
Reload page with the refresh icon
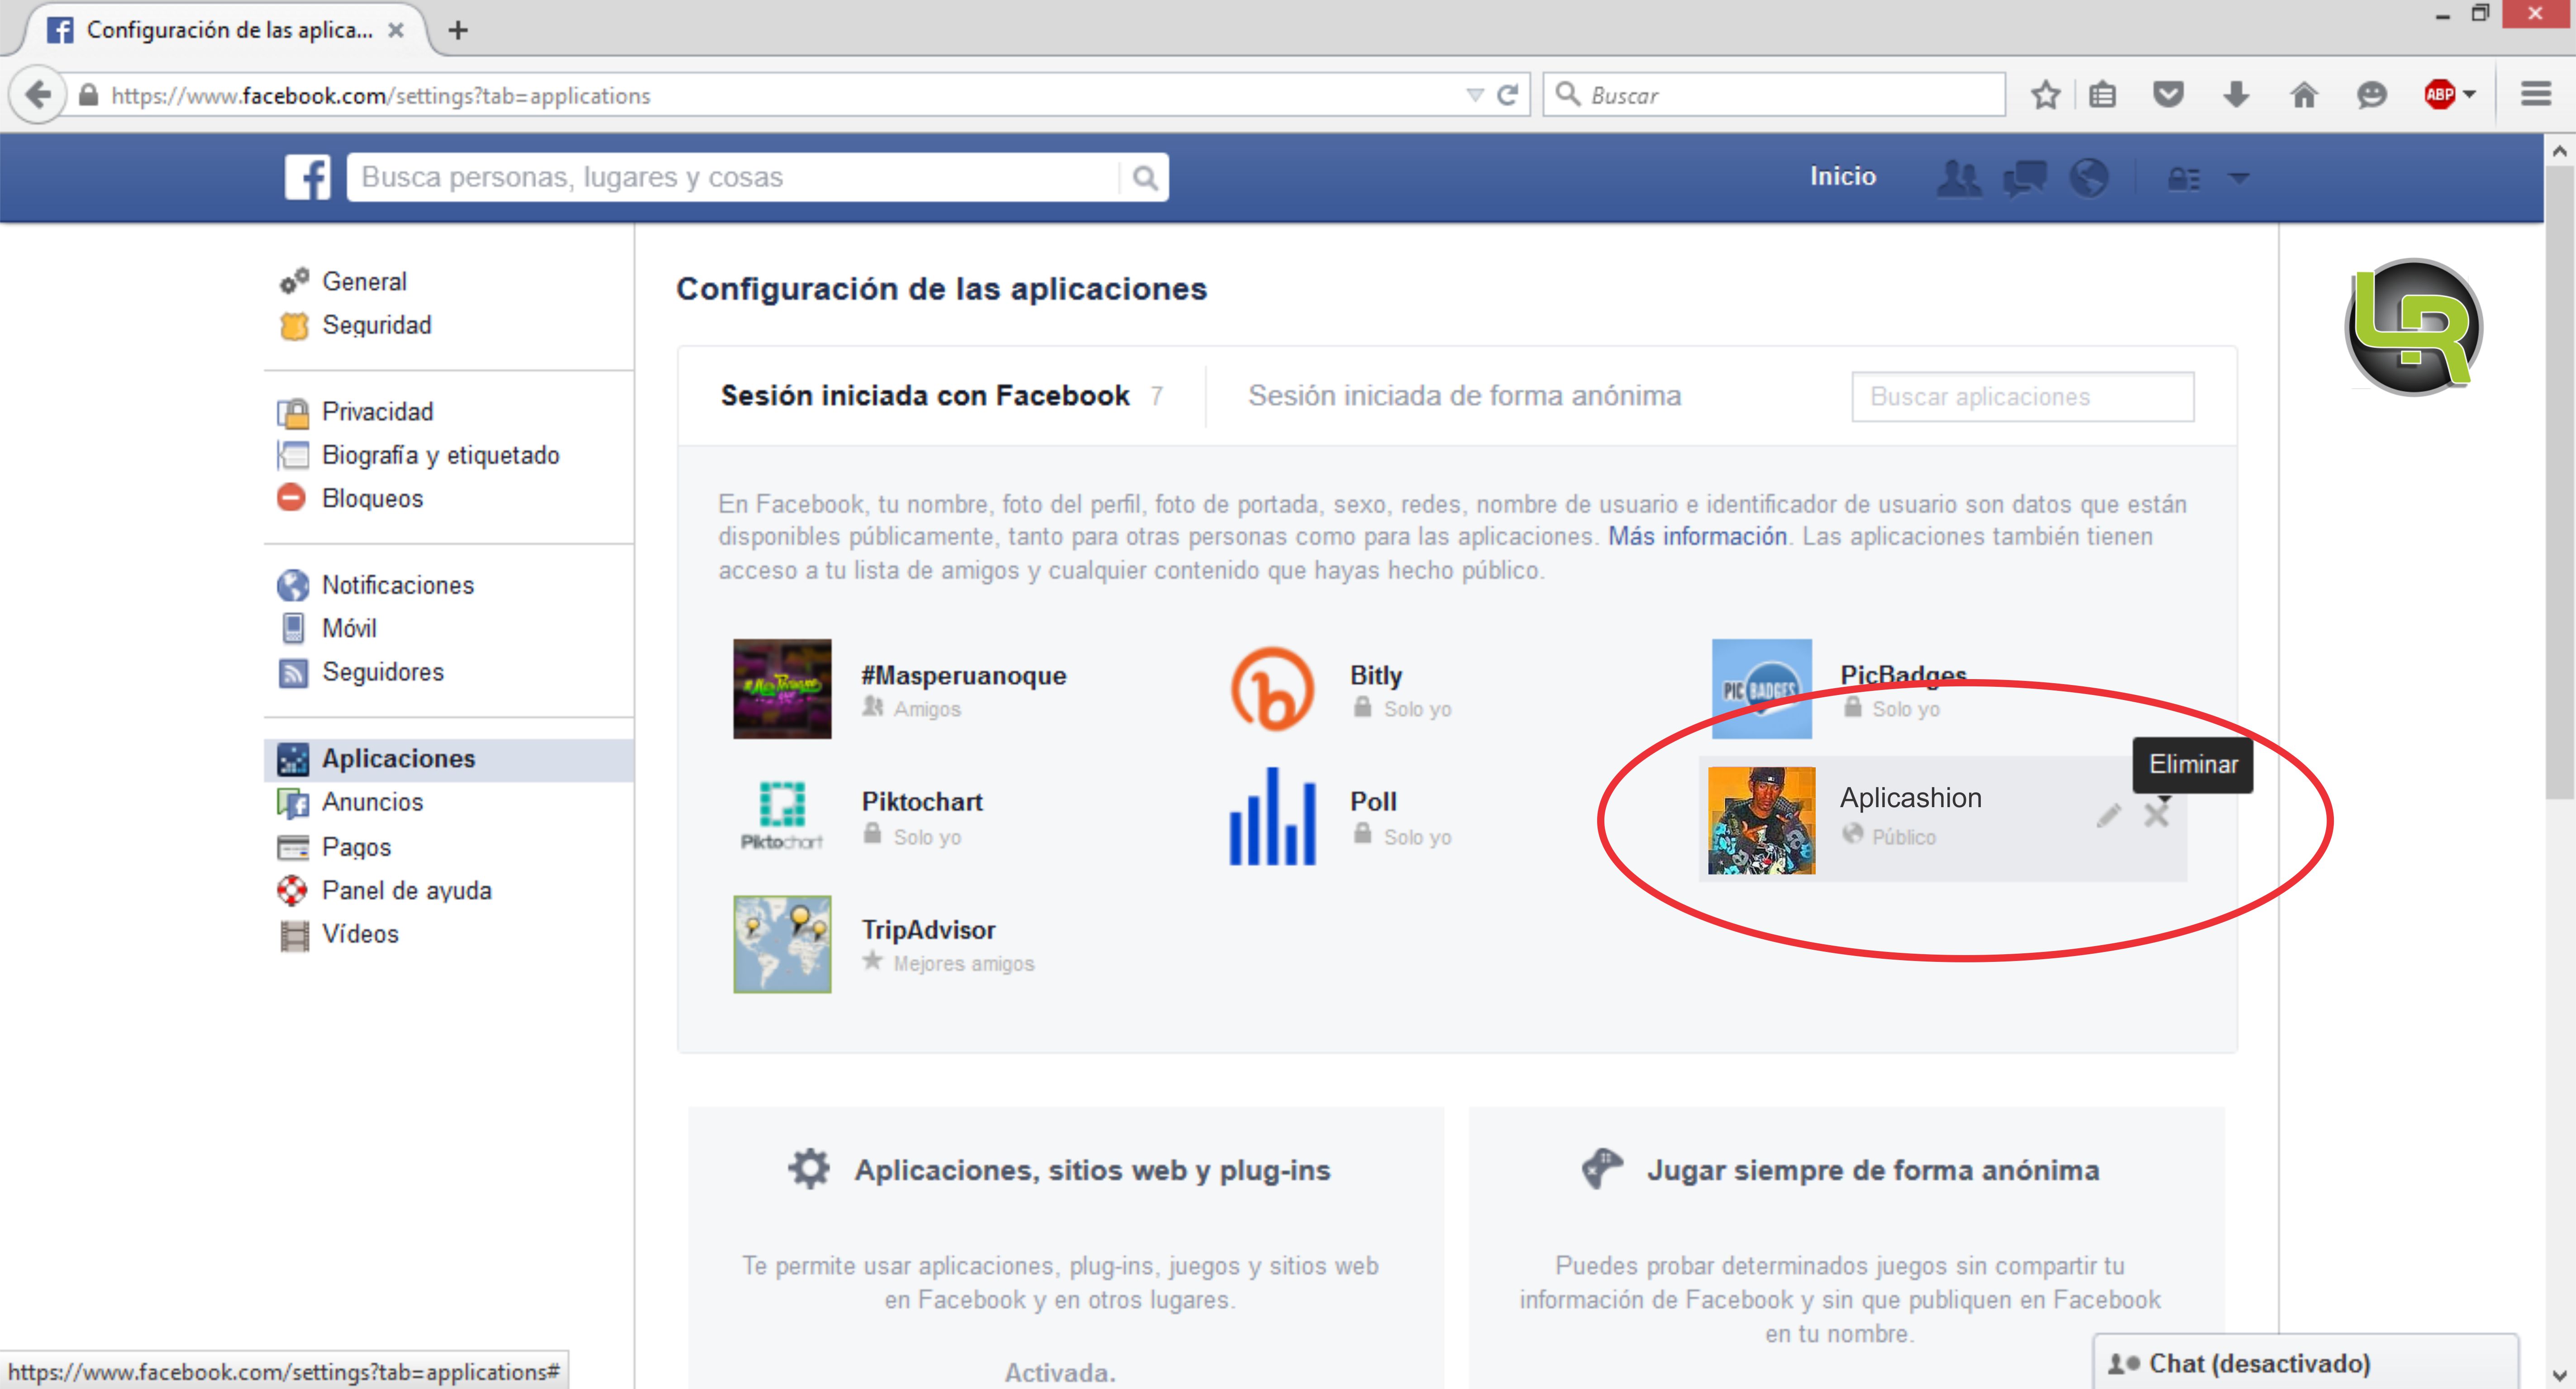[x=1507, y=95]
